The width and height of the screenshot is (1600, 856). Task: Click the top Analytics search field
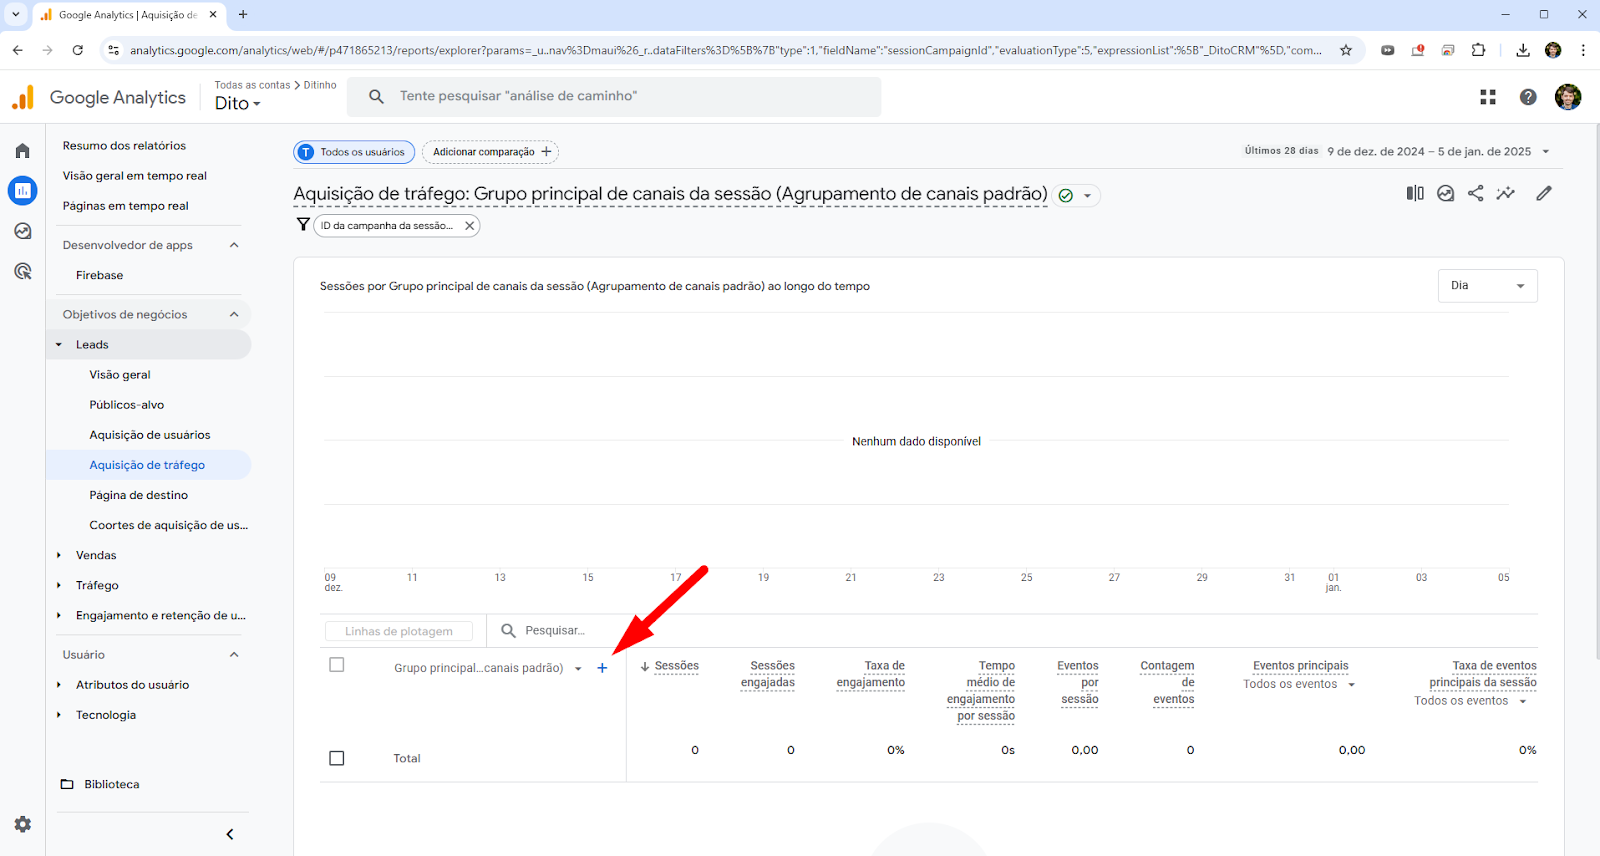pyautogui.click(x=614, y=97)
